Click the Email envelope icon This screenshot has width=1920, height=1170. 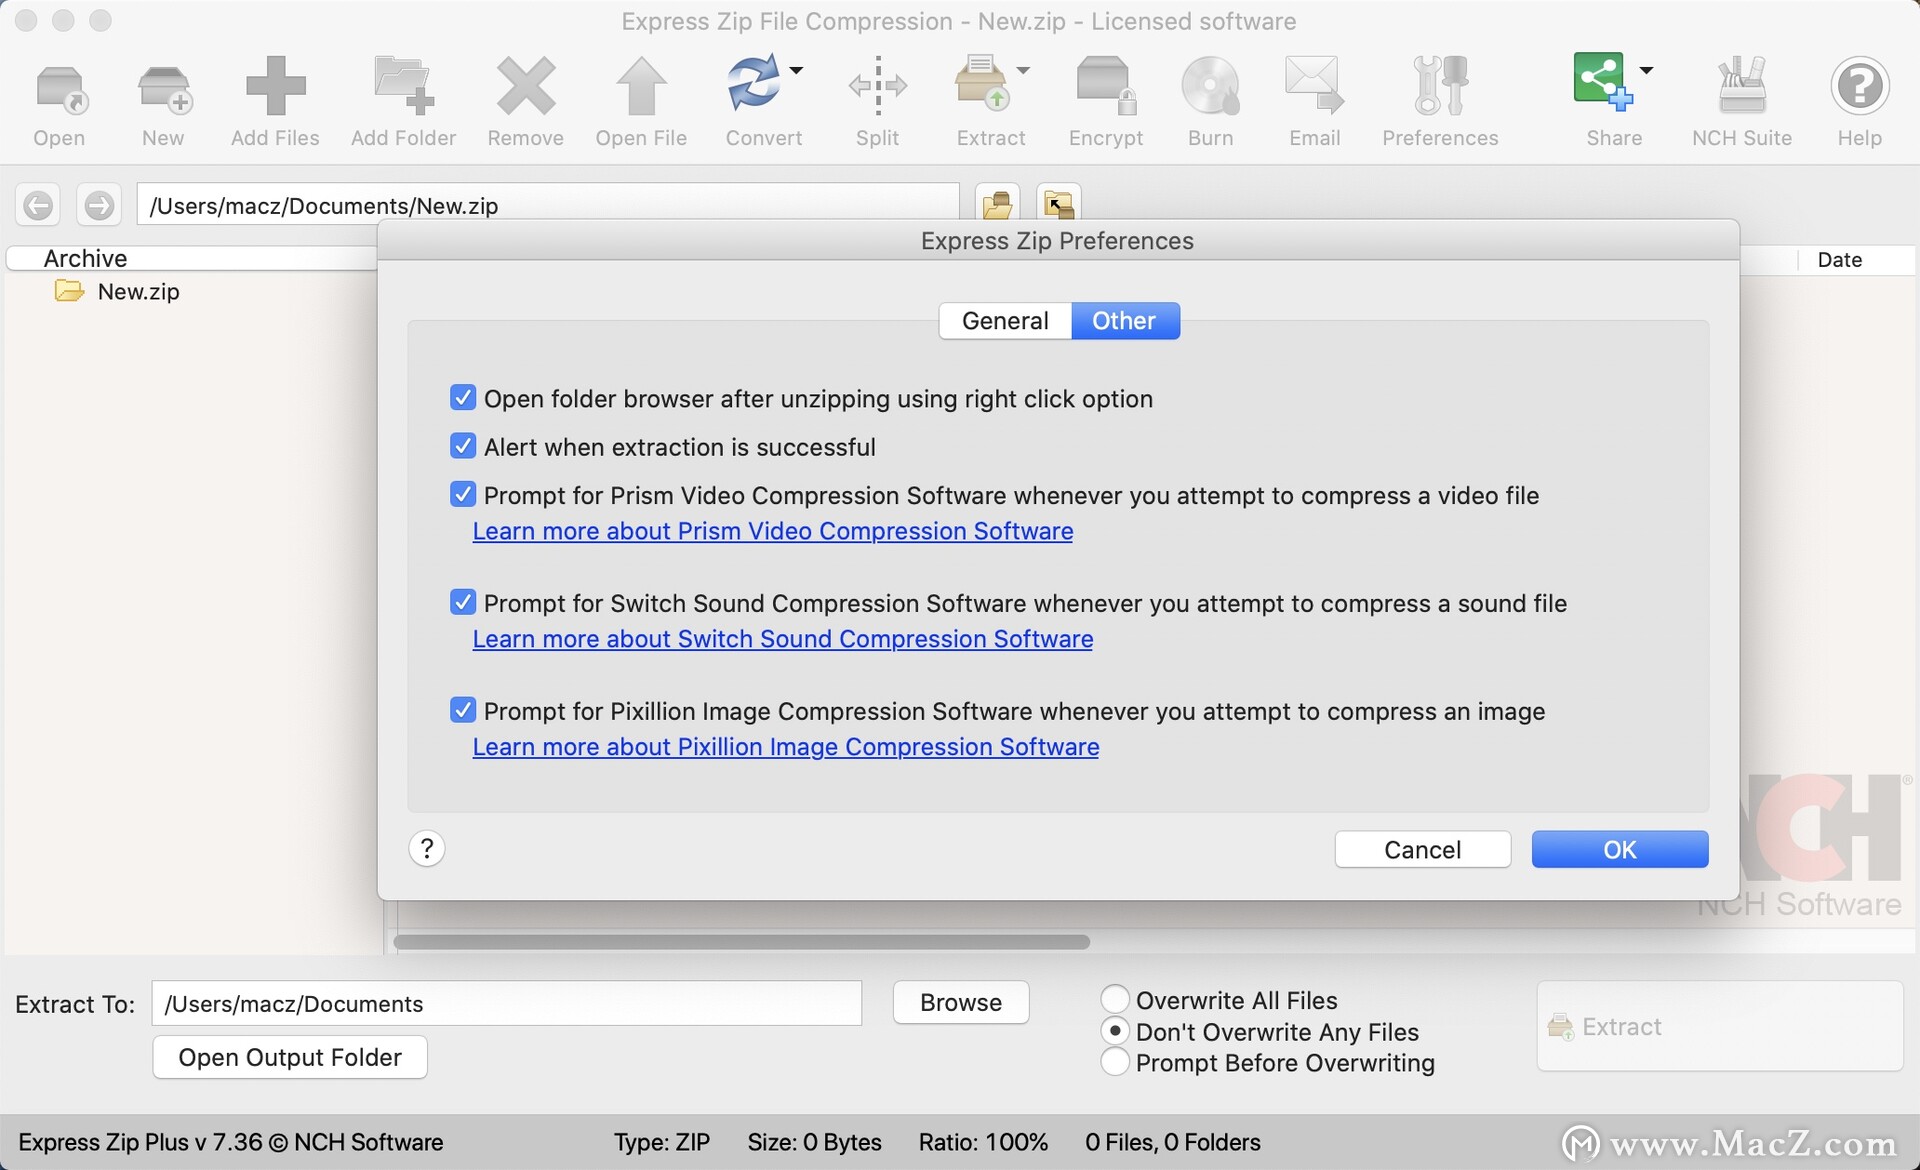(1314, 86)
